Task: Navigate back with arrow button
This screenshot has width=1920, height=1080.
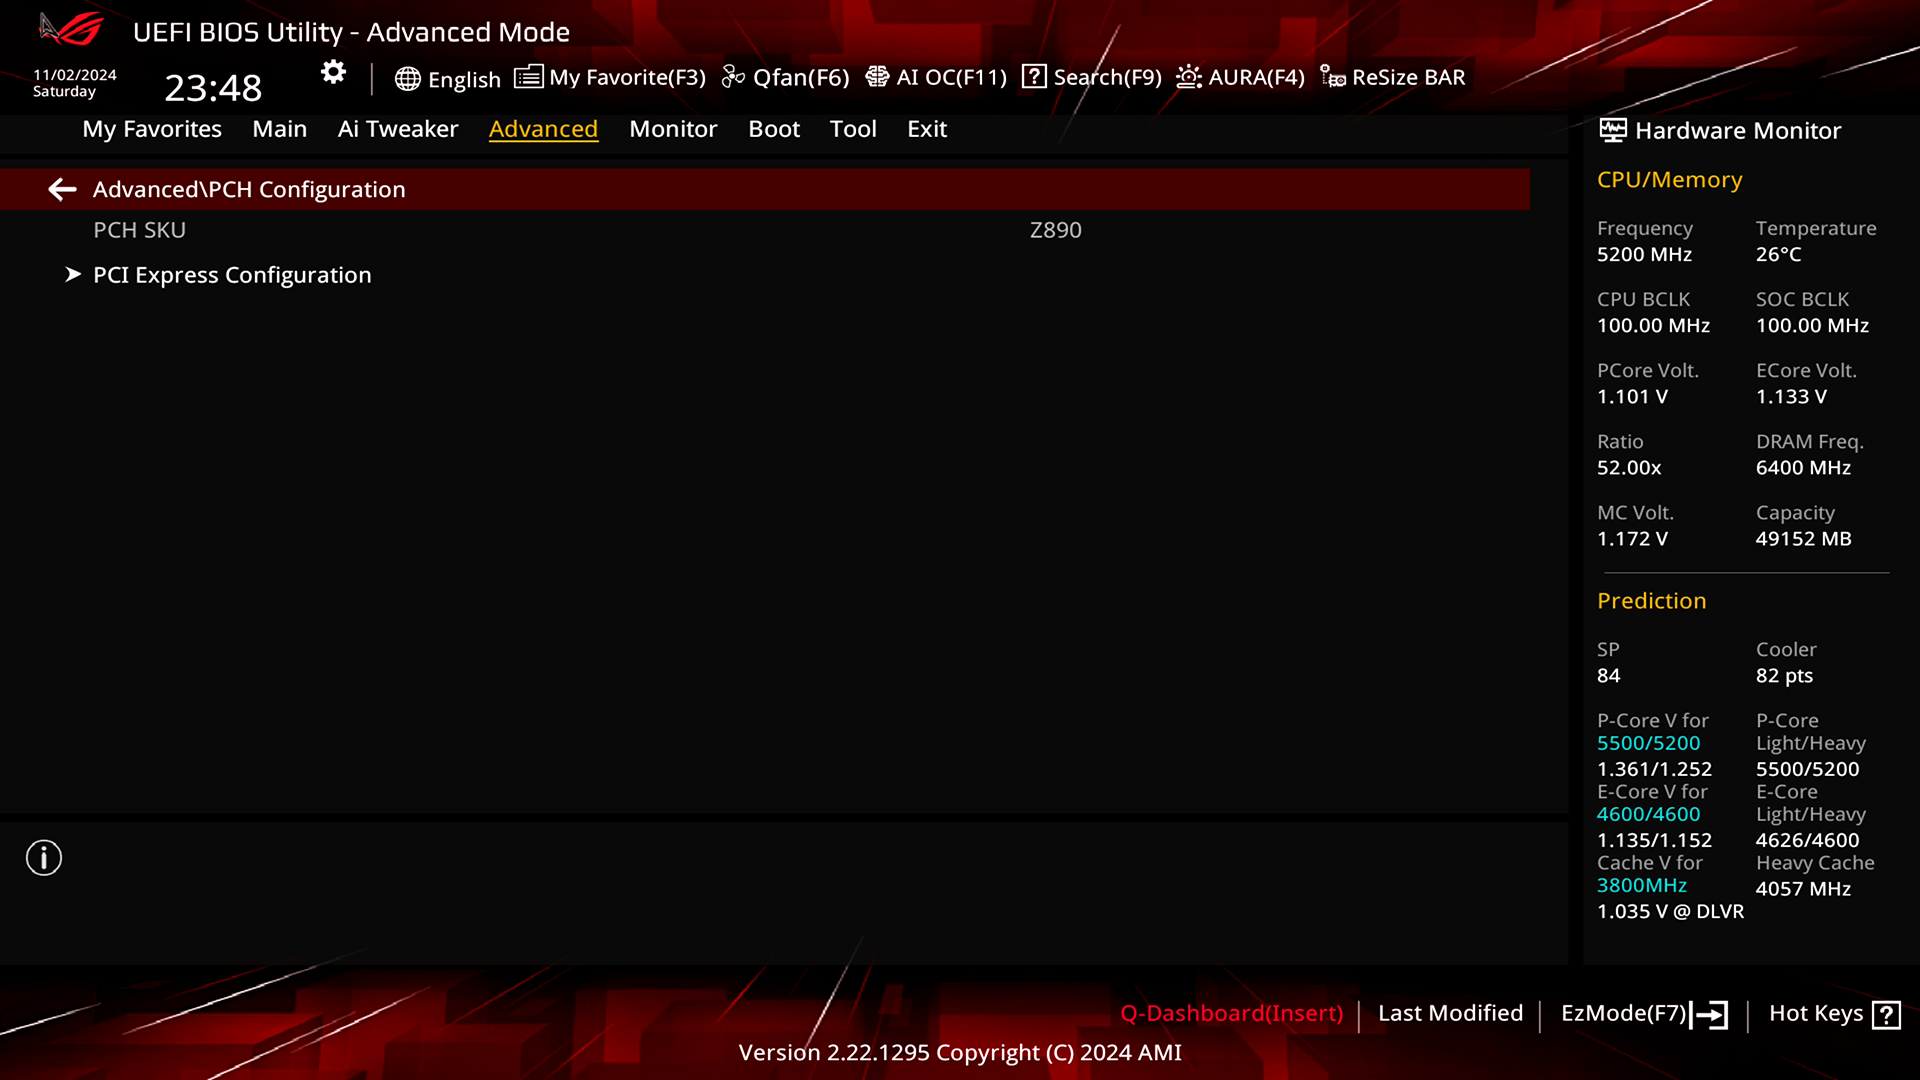Action: tap(62, 189)
